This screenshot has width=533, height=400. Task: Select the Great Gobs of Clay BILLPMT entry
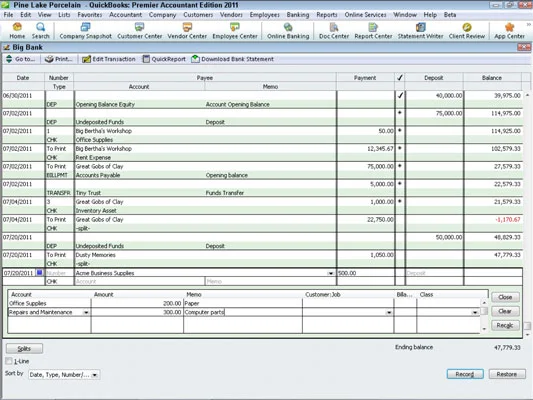point(262,171)
